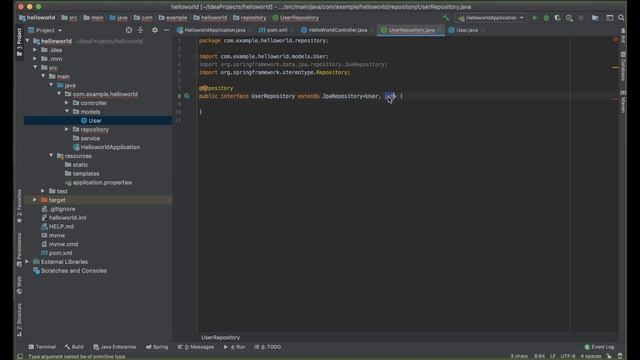Open the Build tool window
The height and width of the screenshot is (360, 640).
[74, 347]
